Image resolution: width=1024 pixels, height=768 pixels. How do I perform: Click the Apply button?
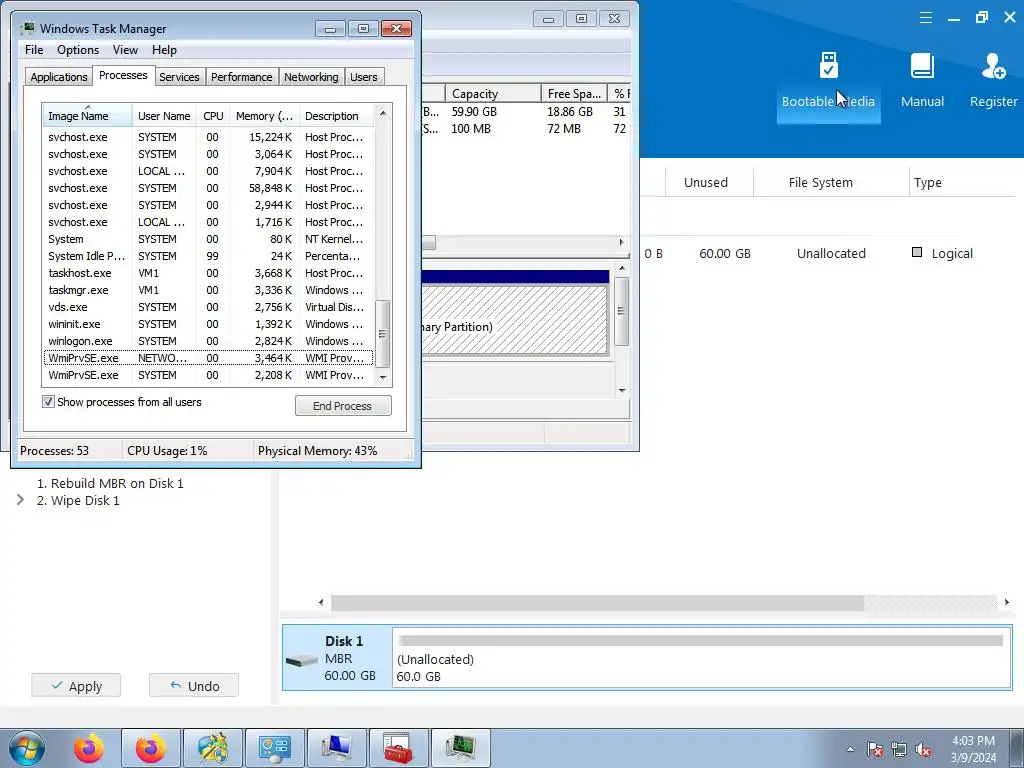76,686
